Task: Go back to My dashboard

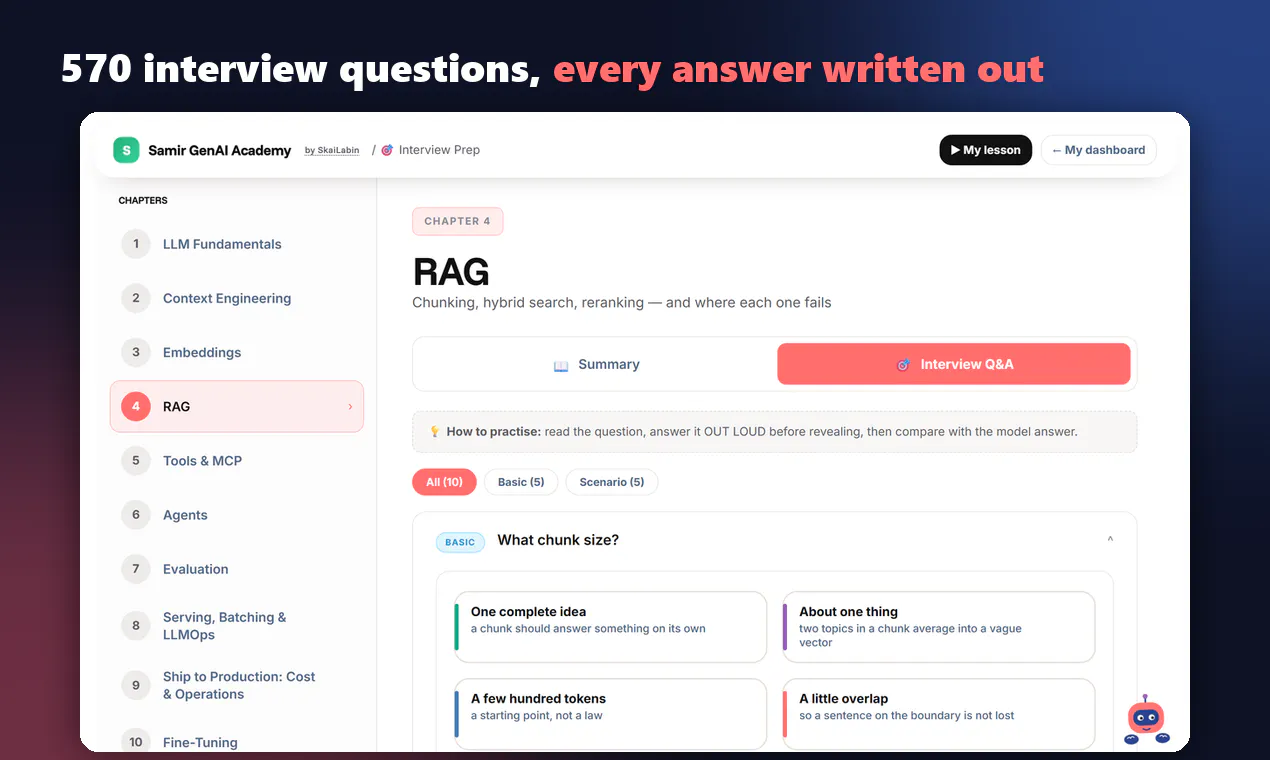Action: 1099,150
